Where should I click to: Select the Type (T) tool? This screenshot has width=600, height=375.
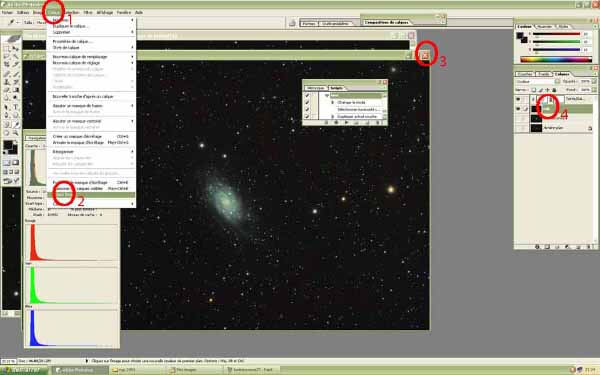[16, 107]
